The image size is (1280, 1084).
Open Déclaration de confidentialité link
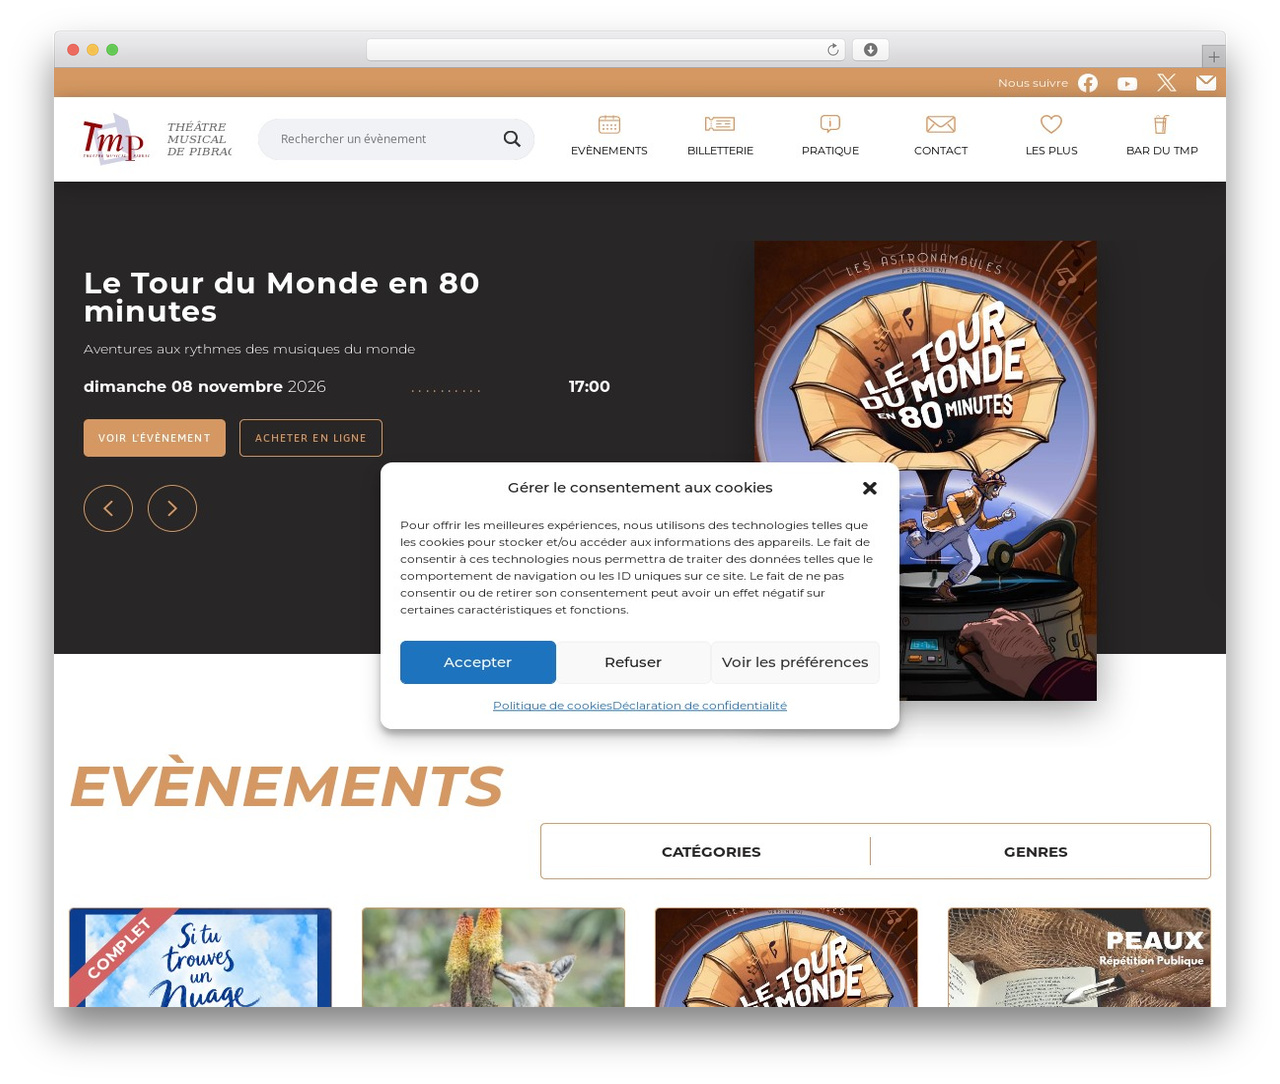[x=700, y=706]
